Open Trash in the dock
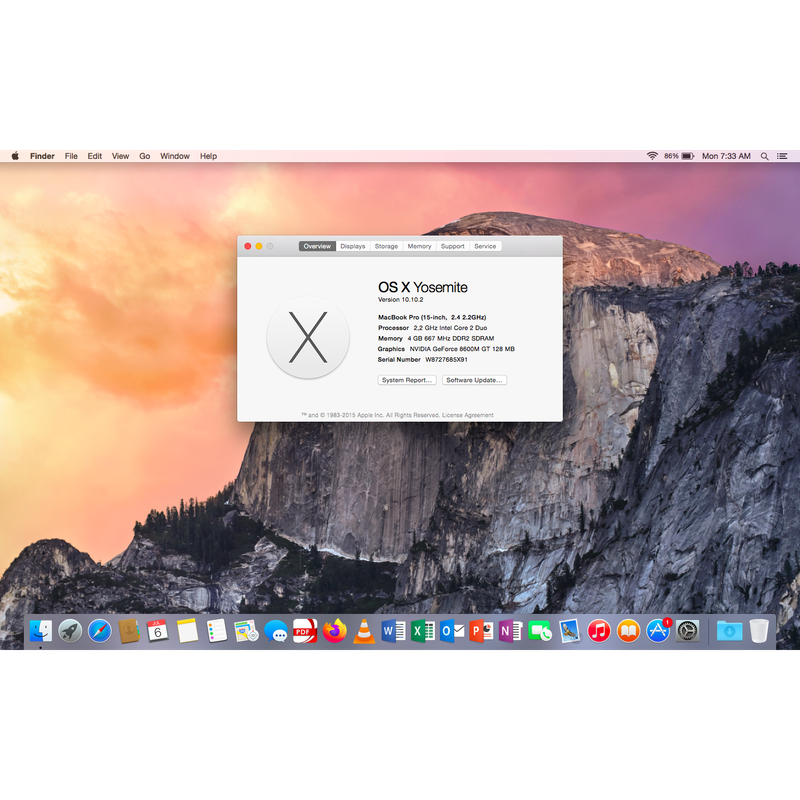The height and width of the screenshot is (800, 800). 759,631
